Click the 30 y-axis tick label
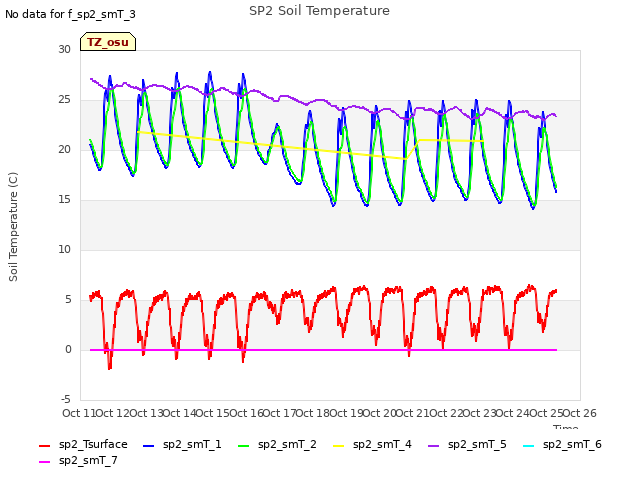 (x=64, y=49)
